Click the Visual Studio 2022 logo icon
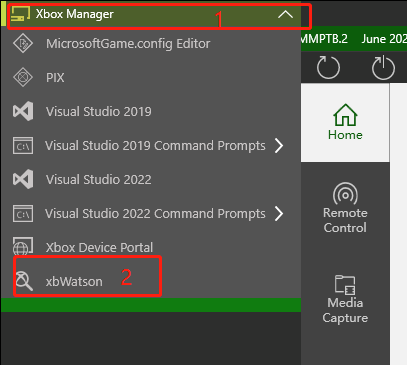This screenshot has height=365, width=407. click(23, 179)
